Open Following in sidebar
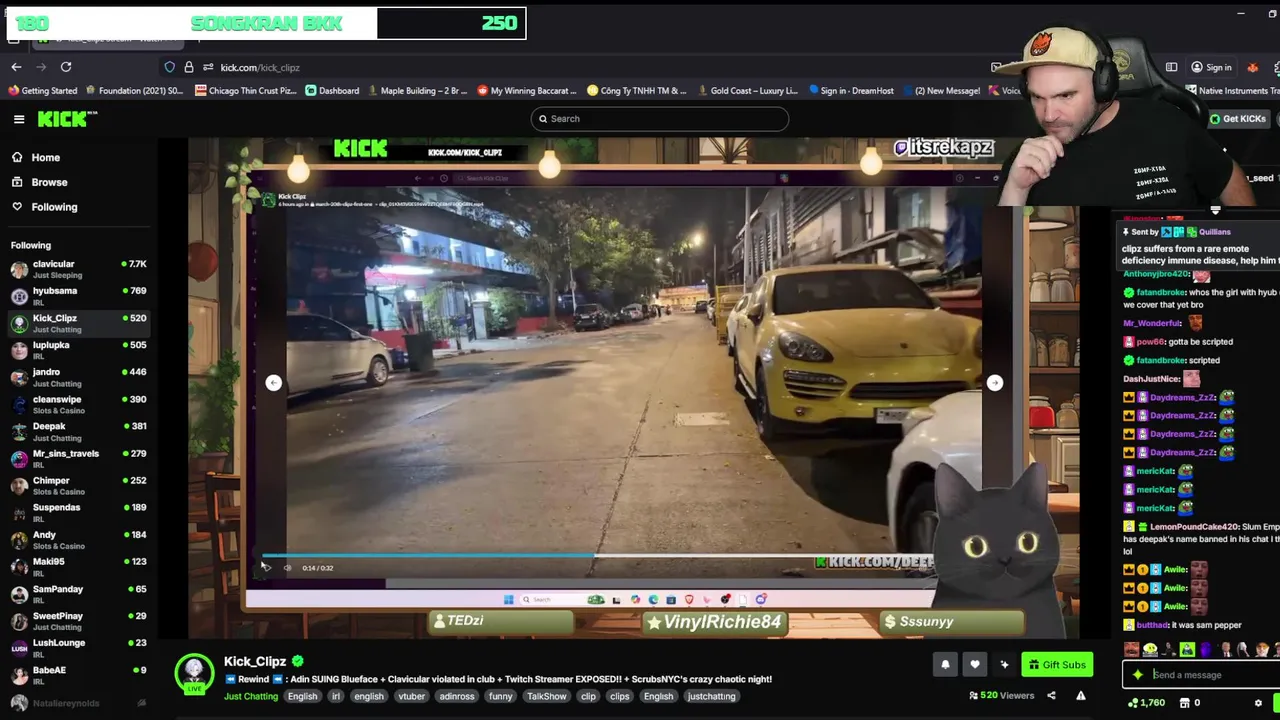 pyautogui.click(x=44, y=207)
